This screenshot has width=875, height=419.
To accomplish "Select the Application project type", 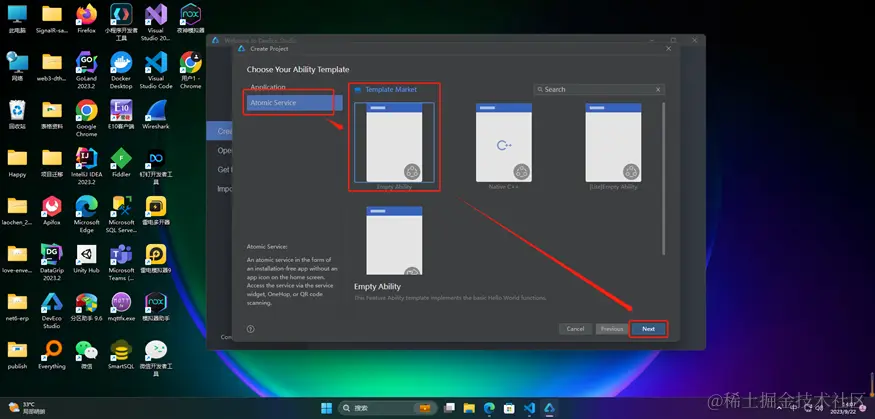I will tap(268, 87).
